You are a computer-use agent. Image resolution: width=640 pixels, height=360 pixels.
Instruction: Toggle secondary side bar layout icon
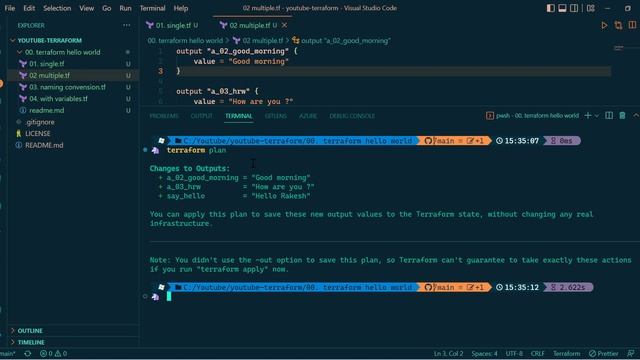click(x=574, y=8)
